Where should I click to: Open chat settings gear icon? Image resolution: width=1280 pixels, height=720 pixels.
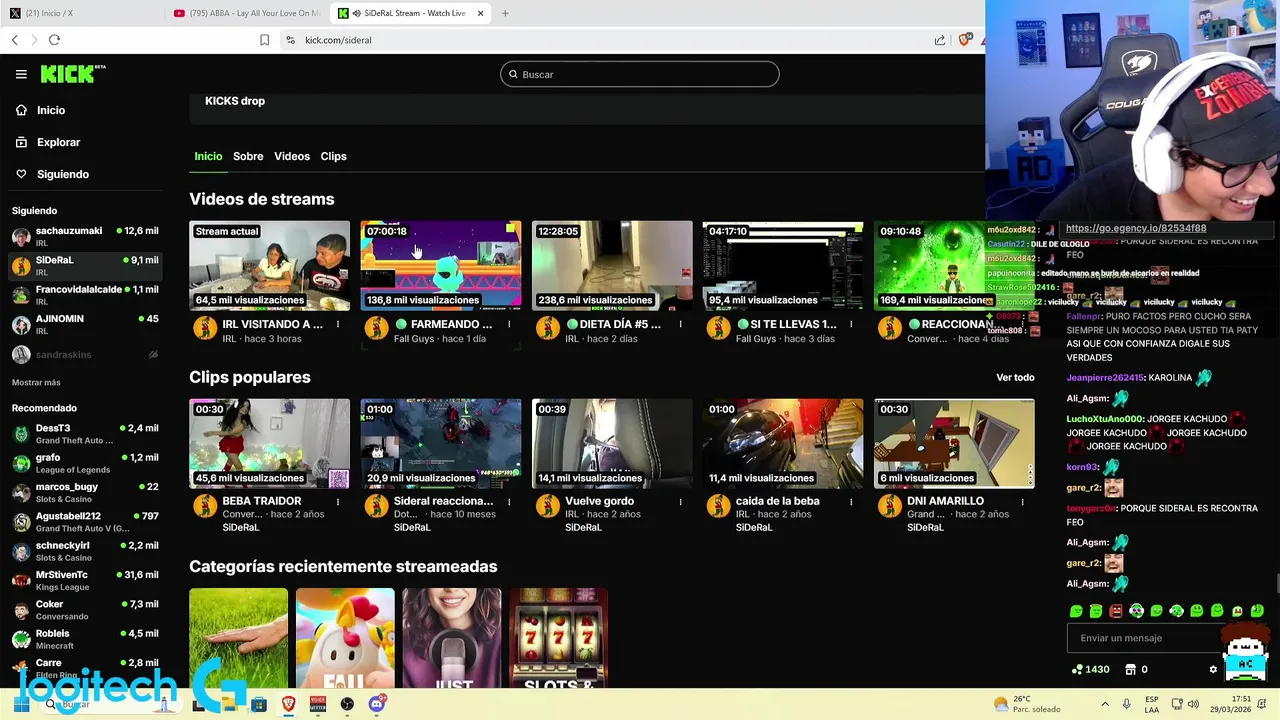(1213, 669)
